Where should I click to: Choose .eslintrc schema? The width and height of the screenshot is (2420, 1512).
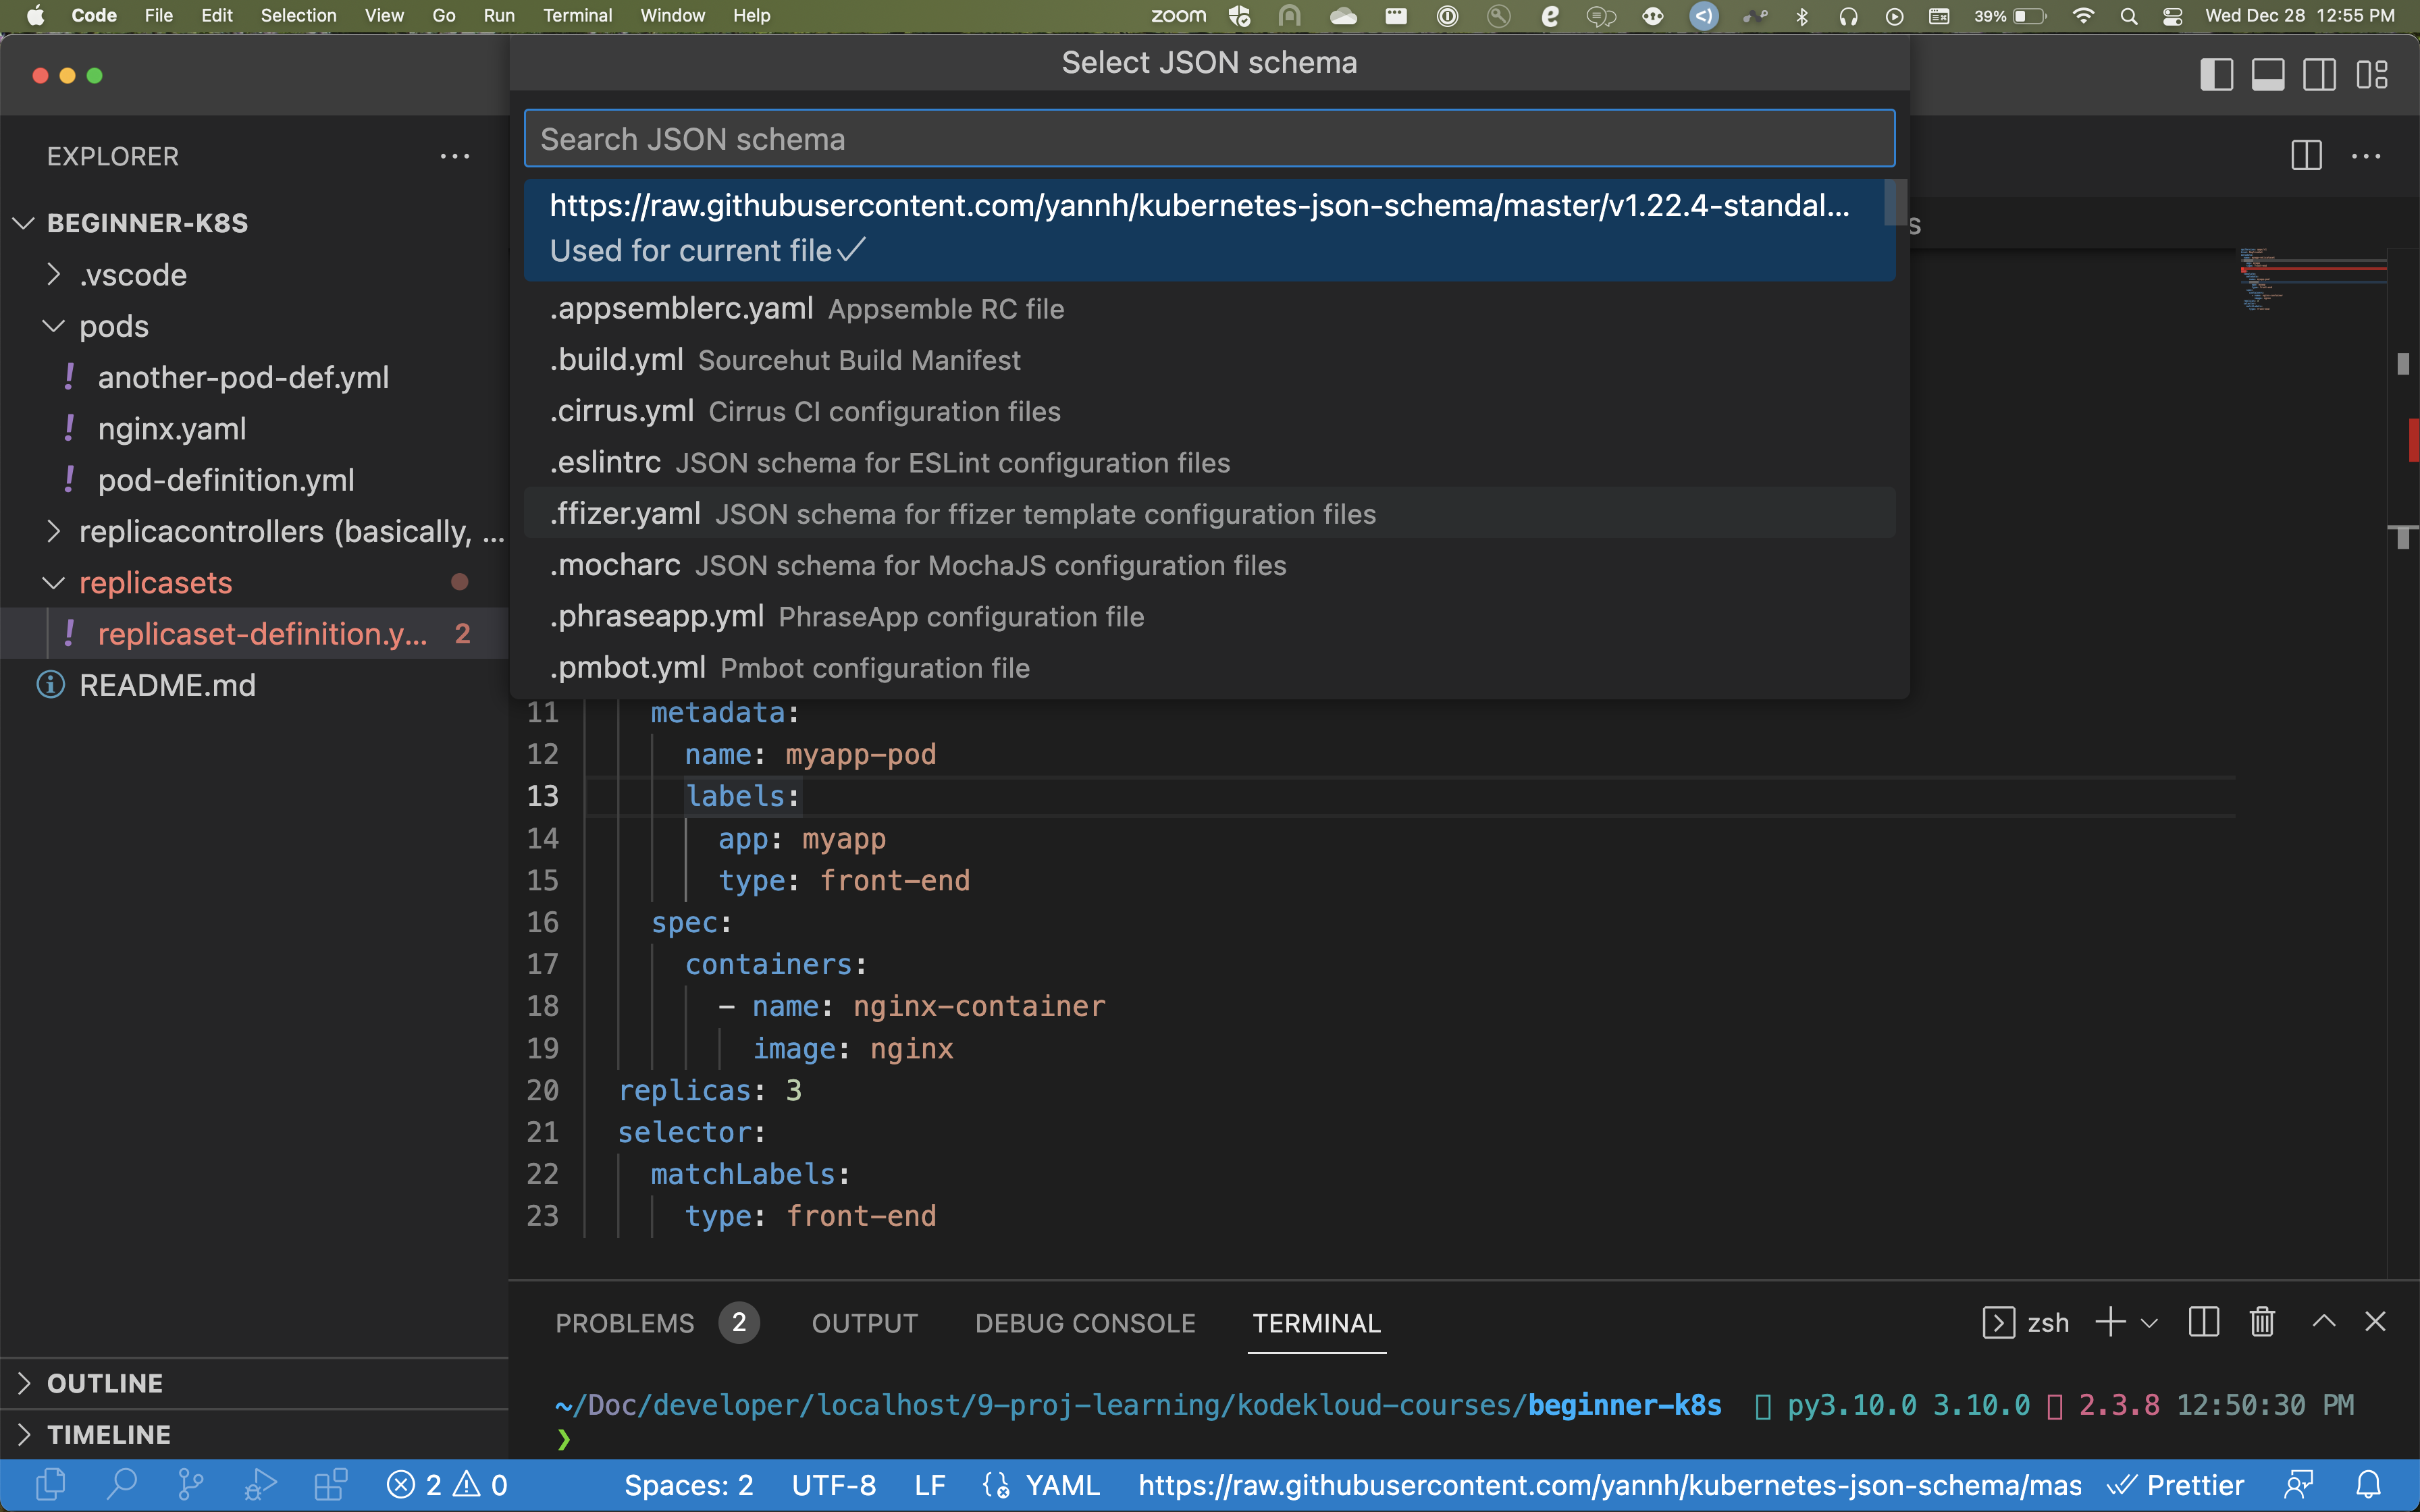tap(1209, 462)
